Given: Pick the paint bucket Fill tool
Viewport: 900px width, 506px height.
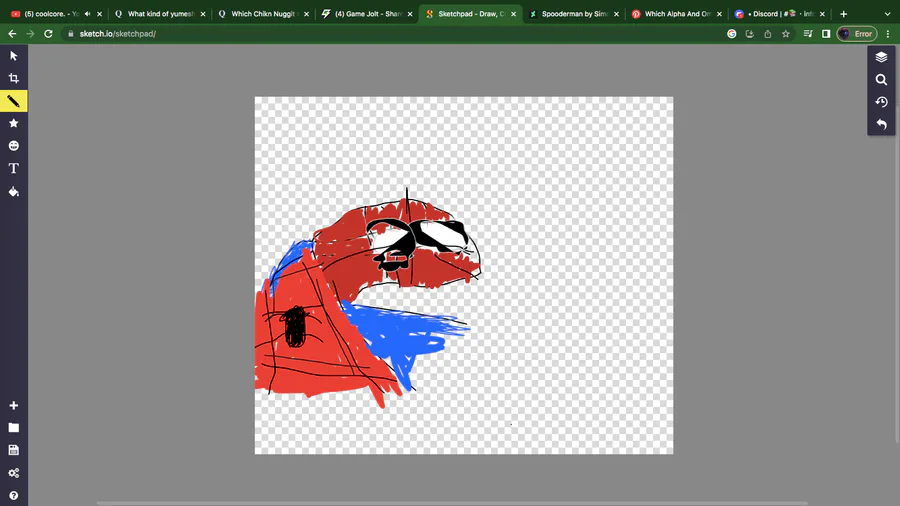Looking at the screenshot, I should click(14, 192).
